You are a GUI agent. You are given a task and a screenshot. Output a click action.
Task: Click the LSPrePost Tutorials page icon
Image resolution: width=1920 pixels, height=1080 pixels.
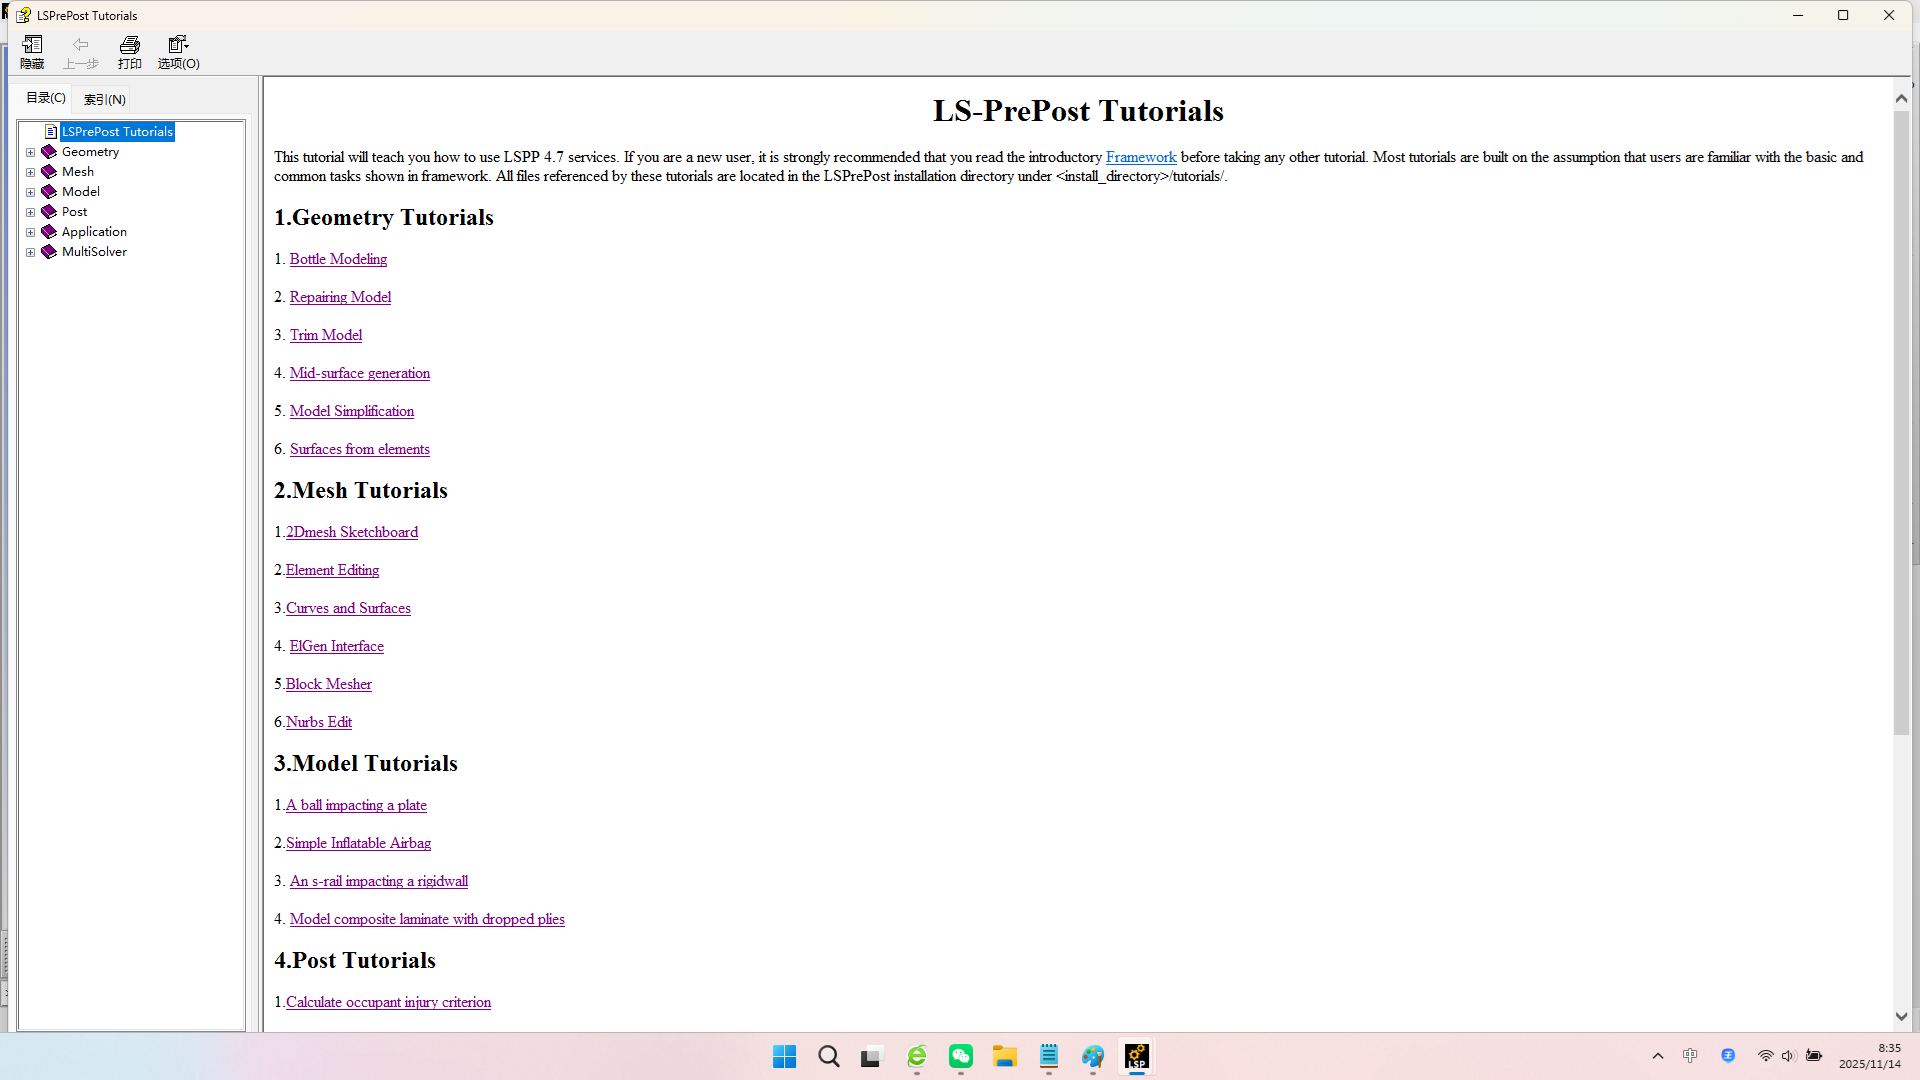(51, 132)
